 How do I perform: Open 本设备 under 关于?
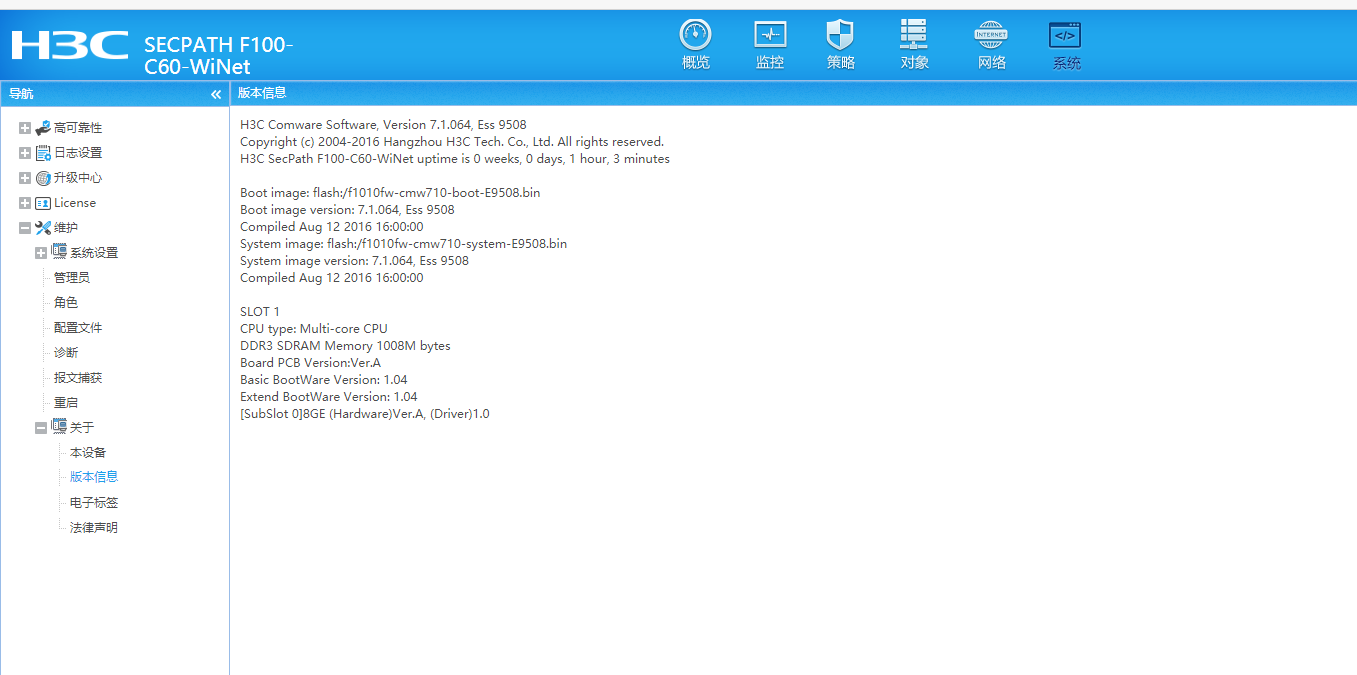pyautogui.click(x=88, y=453)
